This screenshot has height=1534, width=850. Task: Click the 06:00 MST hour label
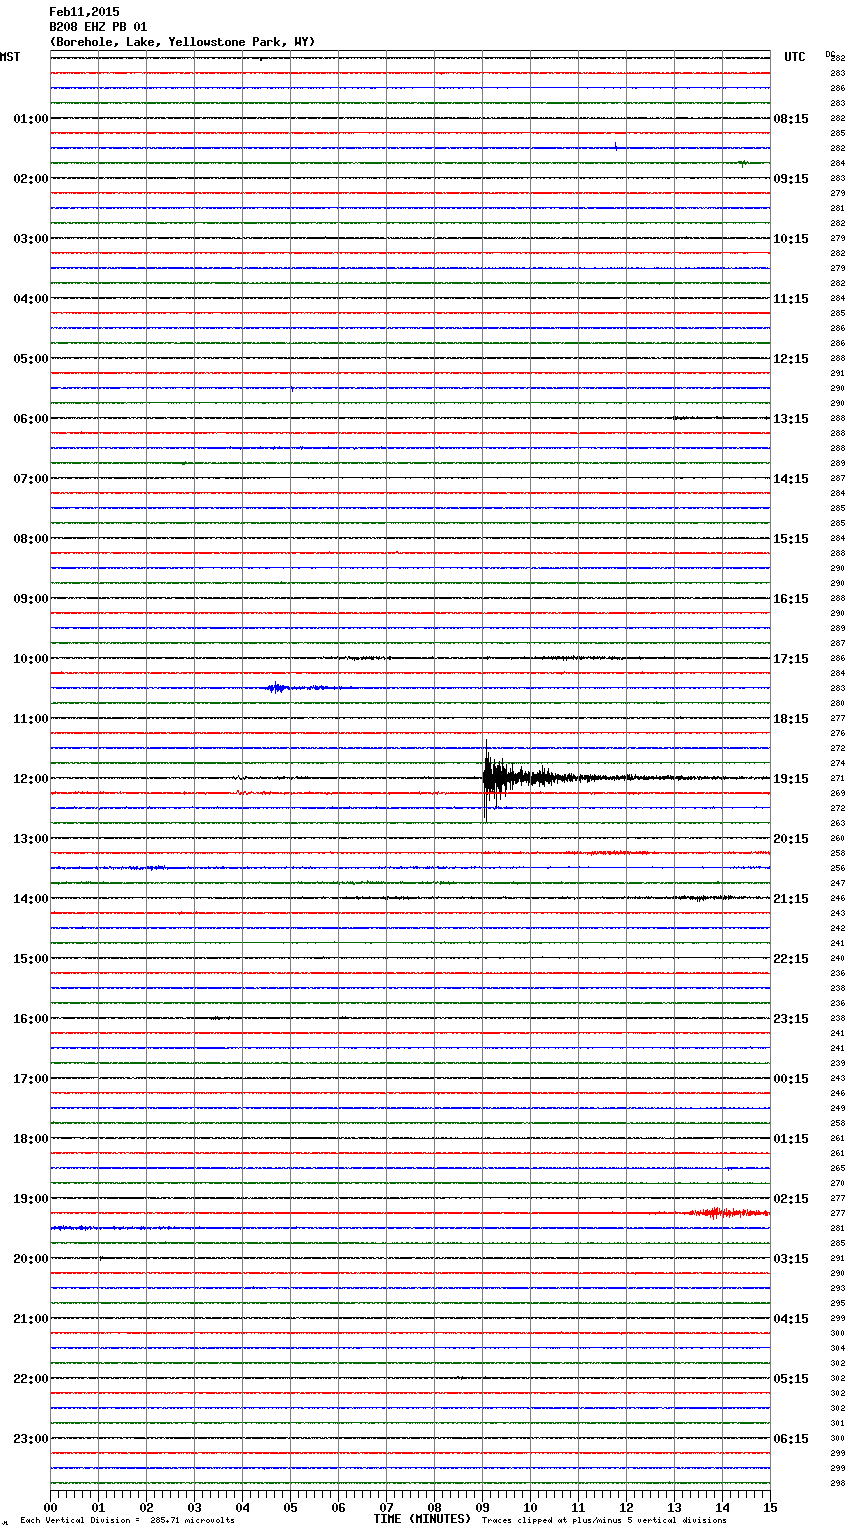point(31,419)
